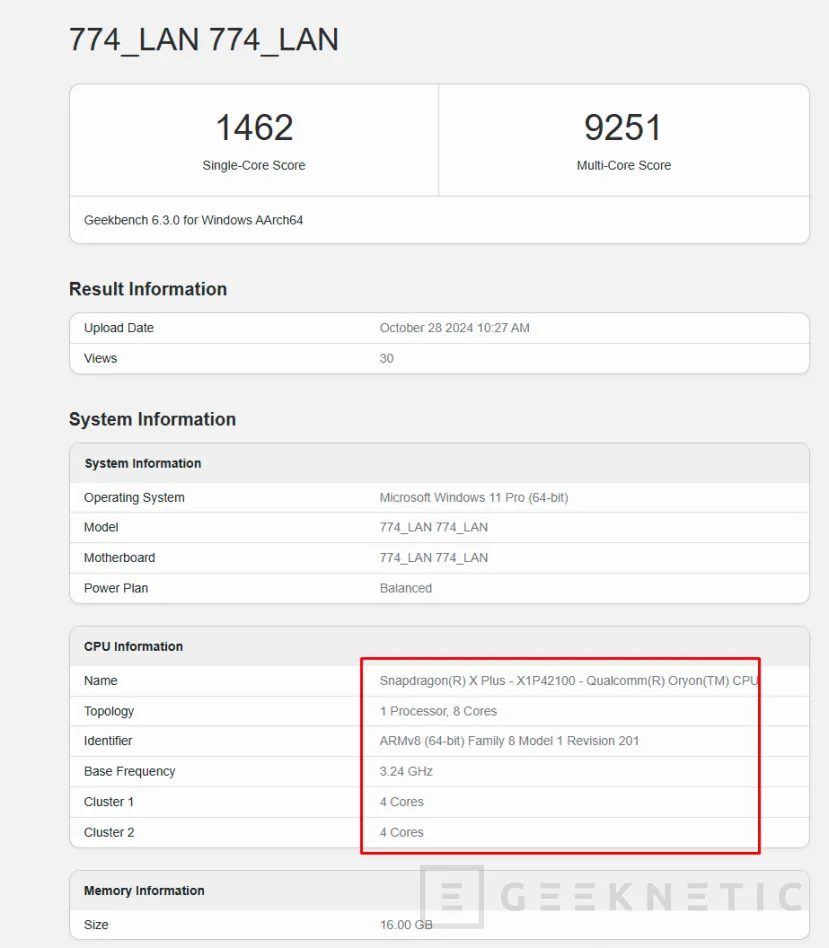Click the Single-Core Score label
This screenshot has height=948, width=829.
[254, 165]
